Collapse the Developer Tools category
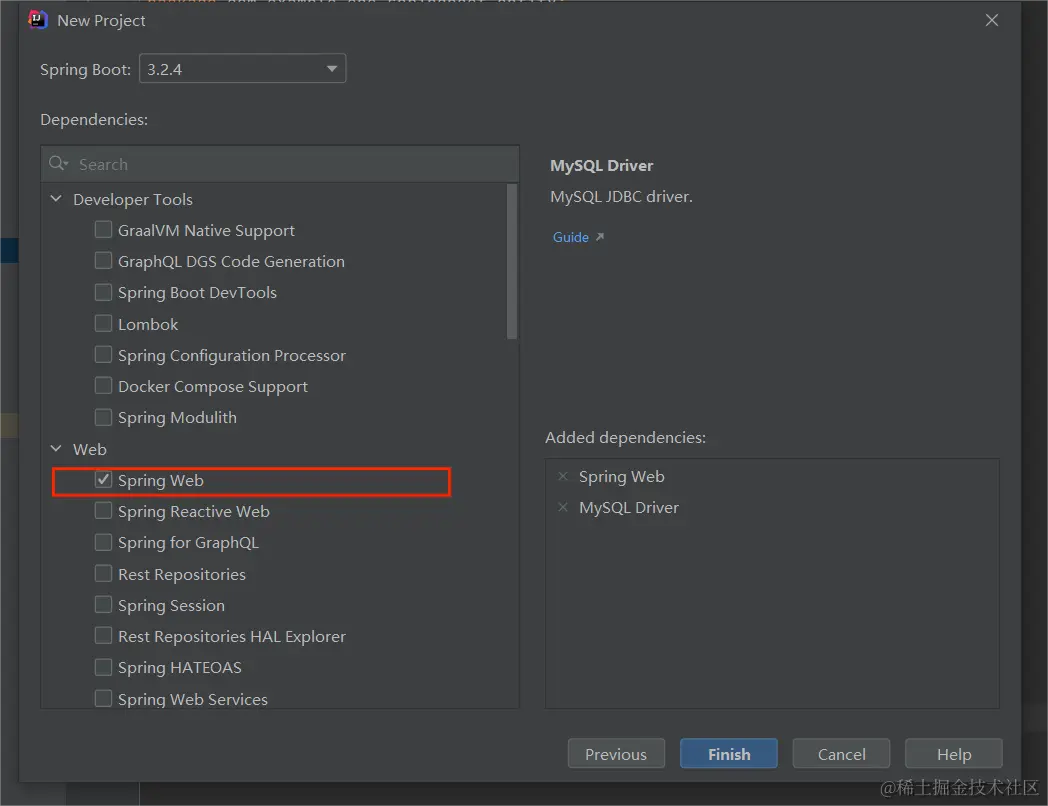1048x806 pixels. coord(56,198)
